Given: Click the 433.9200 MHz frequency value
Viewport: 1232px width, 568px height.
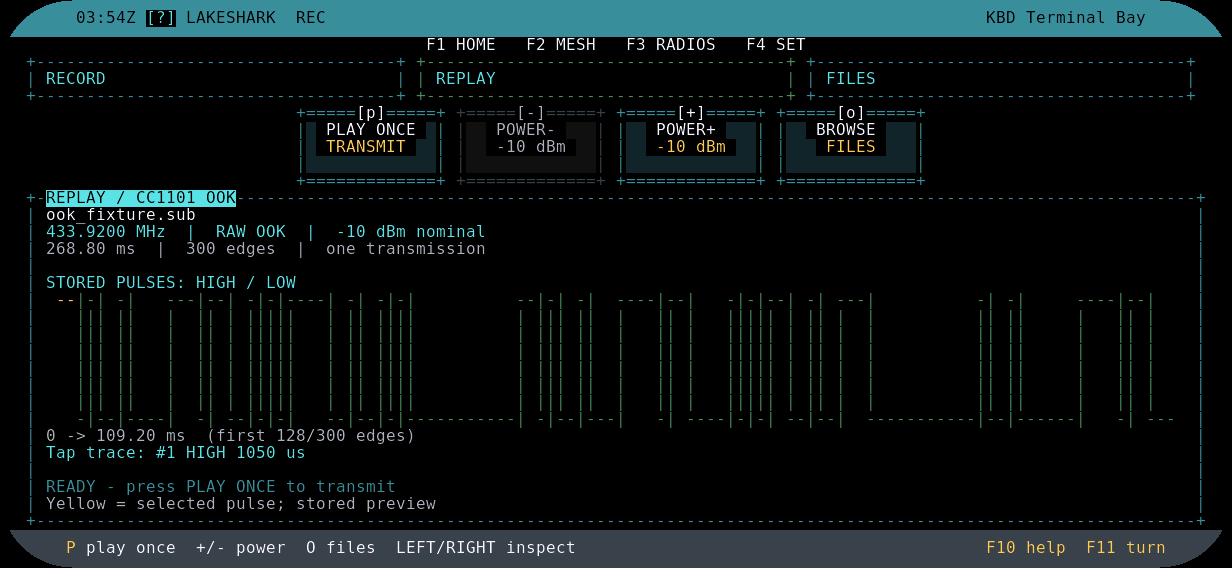Looking at the screenshot, I should tap(106, 232).
